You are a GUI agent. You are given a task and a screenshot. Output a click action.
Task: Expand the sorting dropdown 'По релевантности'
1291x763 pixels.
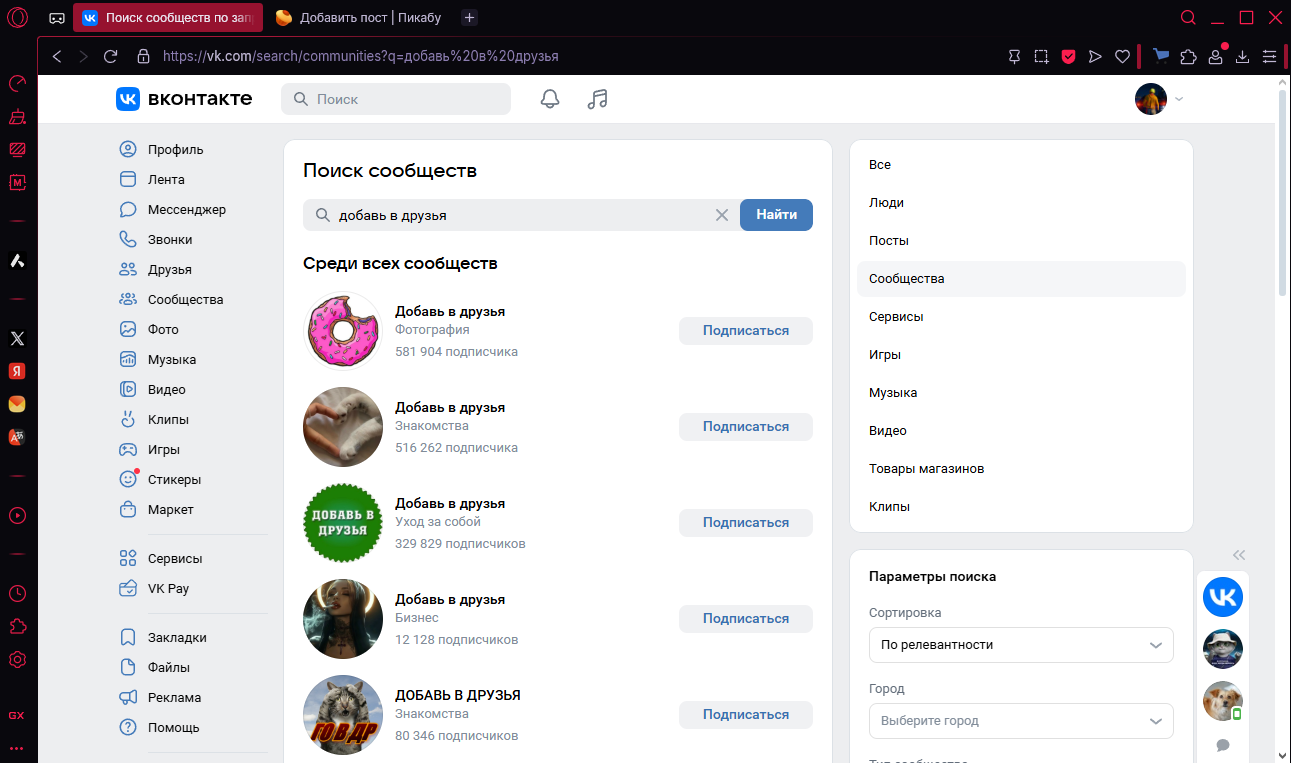coord(1020,645)
